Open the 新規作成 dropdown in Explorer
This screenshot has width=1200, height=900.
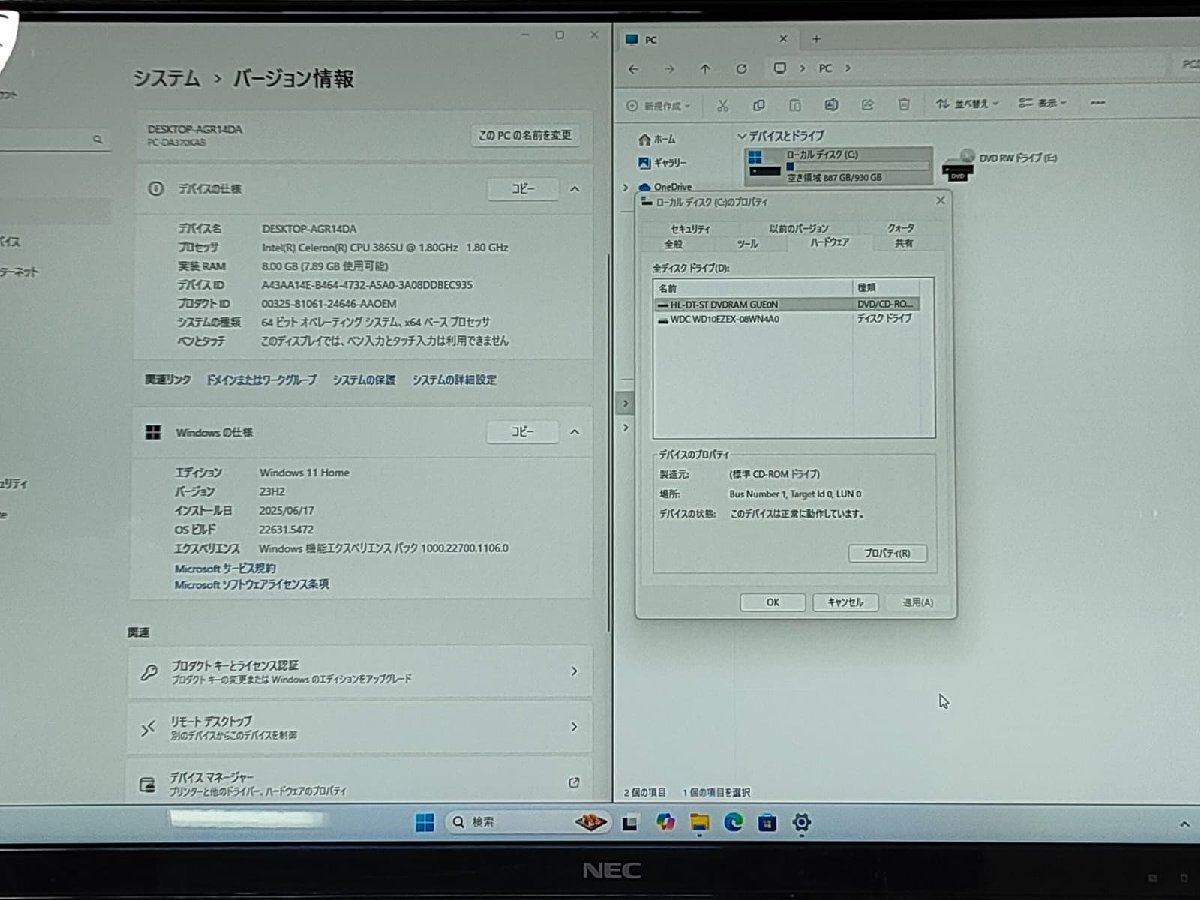click(658, 105)
